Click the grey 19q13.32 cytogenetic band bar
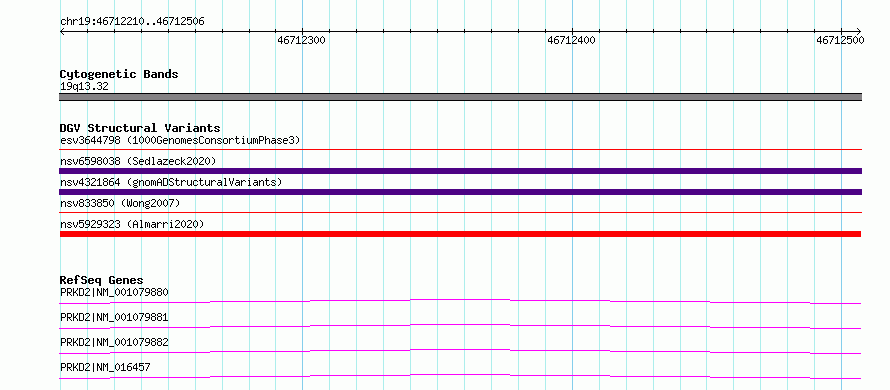This screenshot has height=390, width=890. (x=460, y=97)
